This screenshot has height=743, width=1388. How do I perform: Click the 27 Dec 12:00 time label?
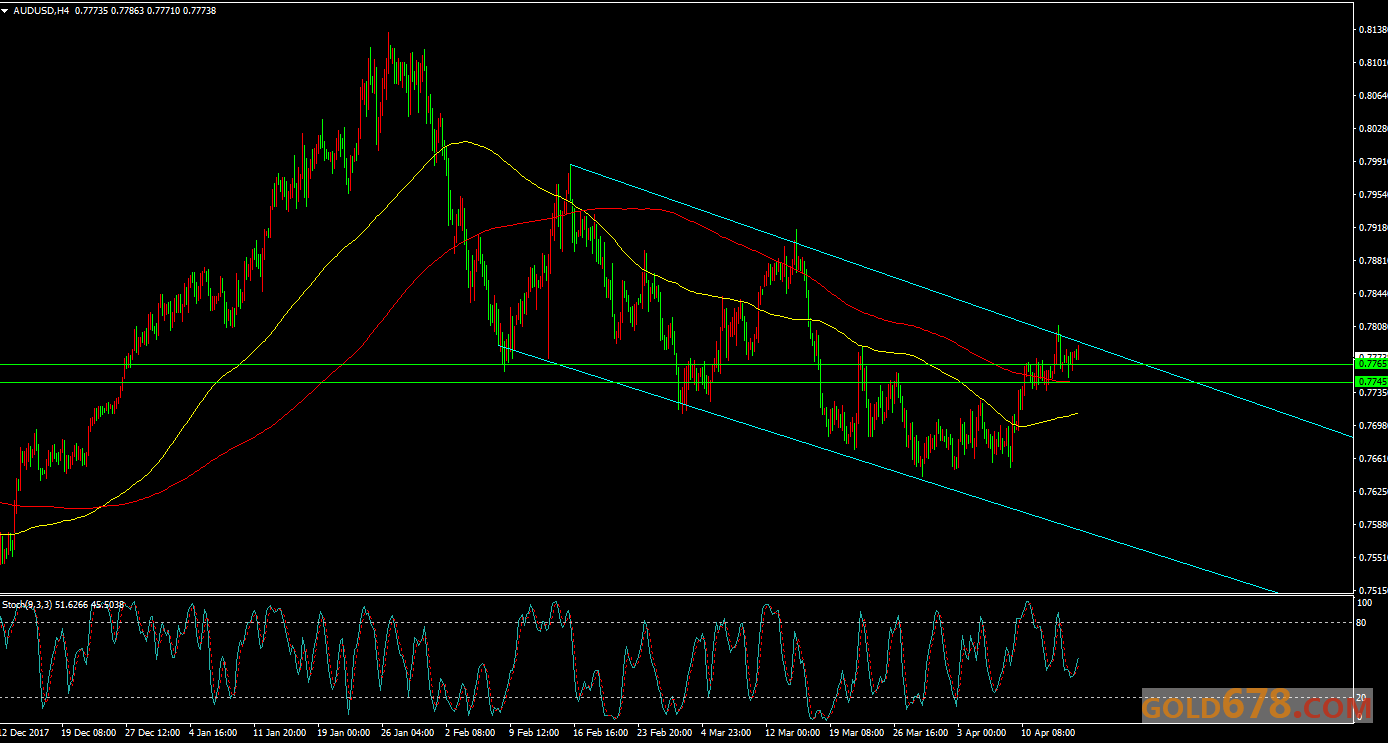151,733
